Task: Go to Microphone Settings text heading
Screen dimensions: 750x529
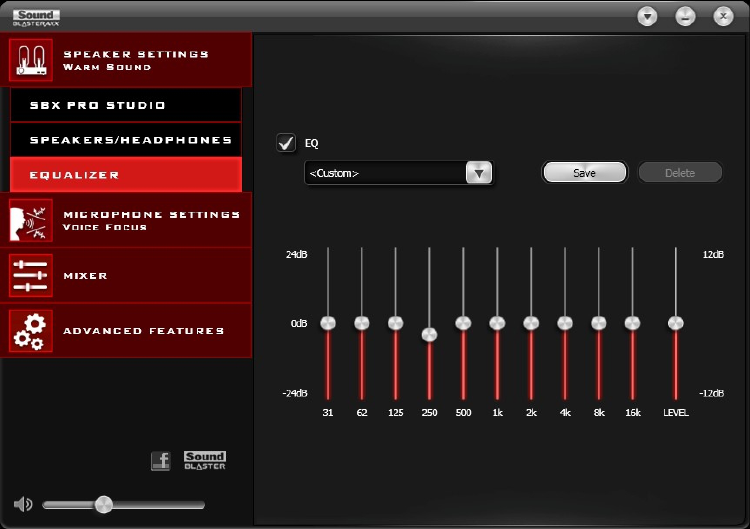Action: point(152,214)
